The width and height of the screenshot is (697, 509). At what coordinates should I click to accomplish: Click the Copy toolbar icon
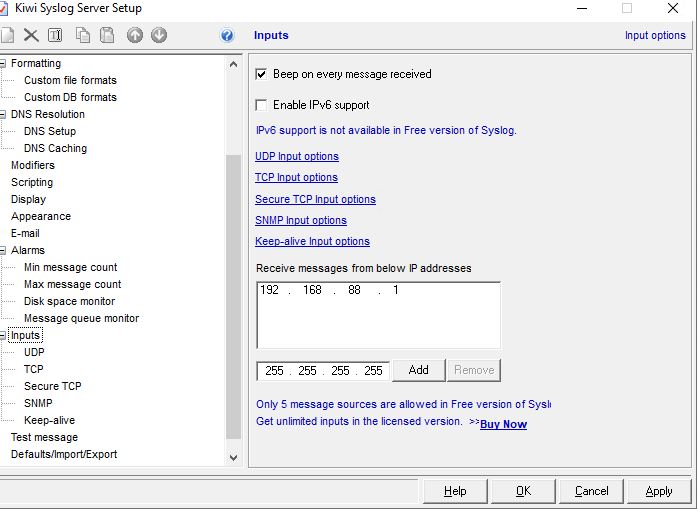pos(83,35)
